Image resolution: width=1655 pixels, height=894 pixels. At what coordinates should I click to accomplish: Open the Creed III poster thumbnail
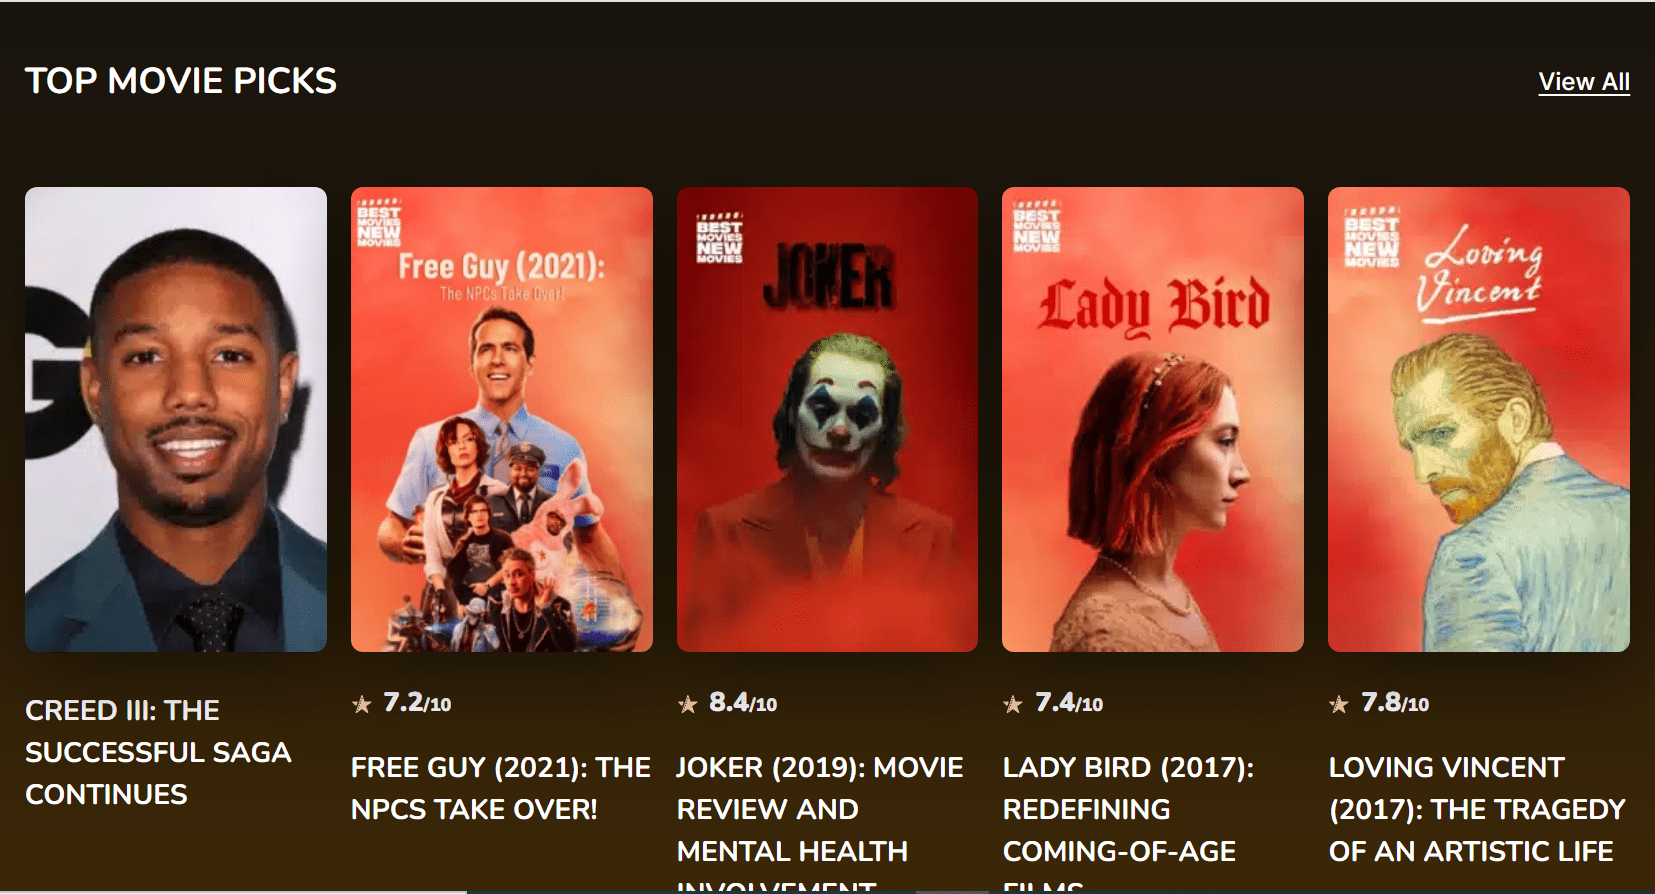[176, 419]
